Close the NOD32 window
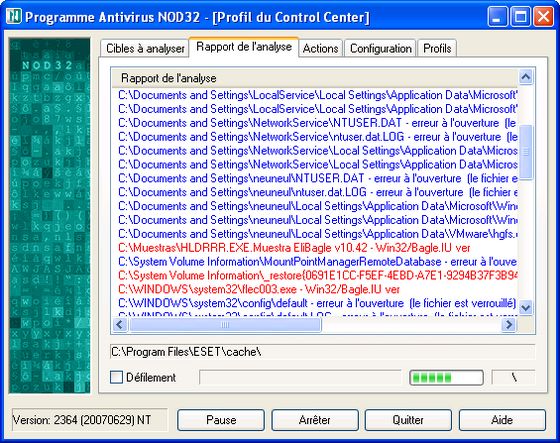The width and height of the screenshot is (560, 443). [x=543, y=16]
